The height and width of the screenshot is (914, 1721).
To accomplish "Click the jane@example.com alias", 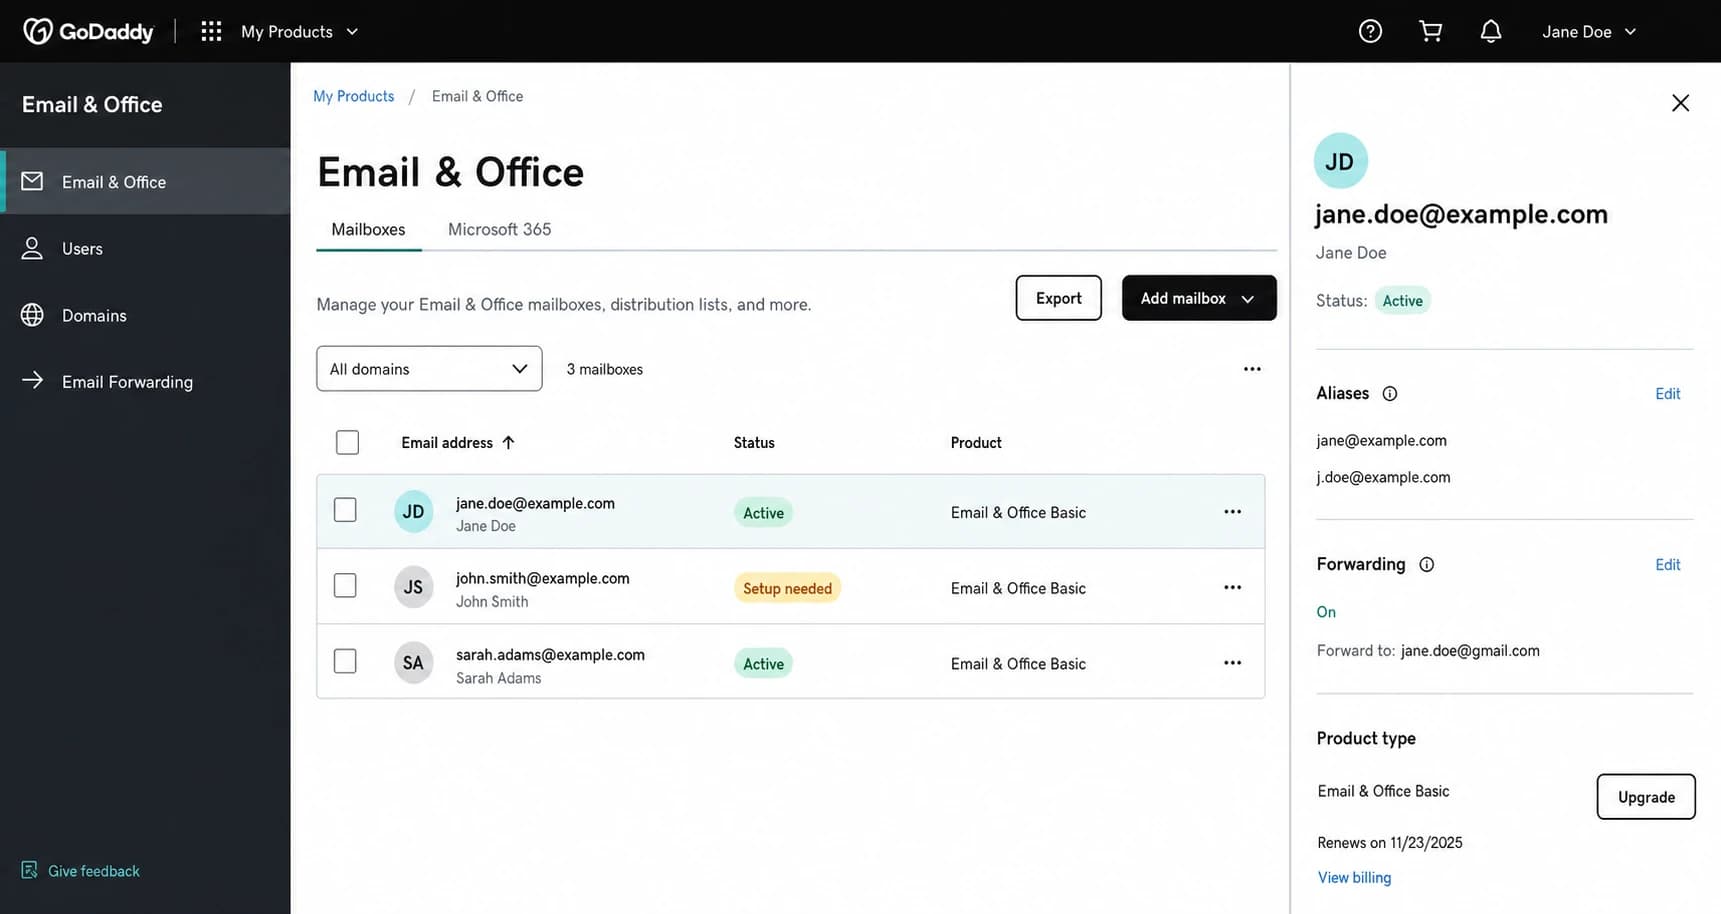I will click(1381, 440).
